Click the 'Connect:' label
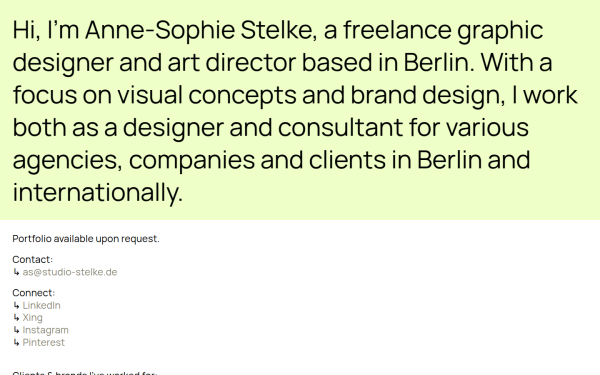Screen dimensions: 600x375 tap(34, 293)
